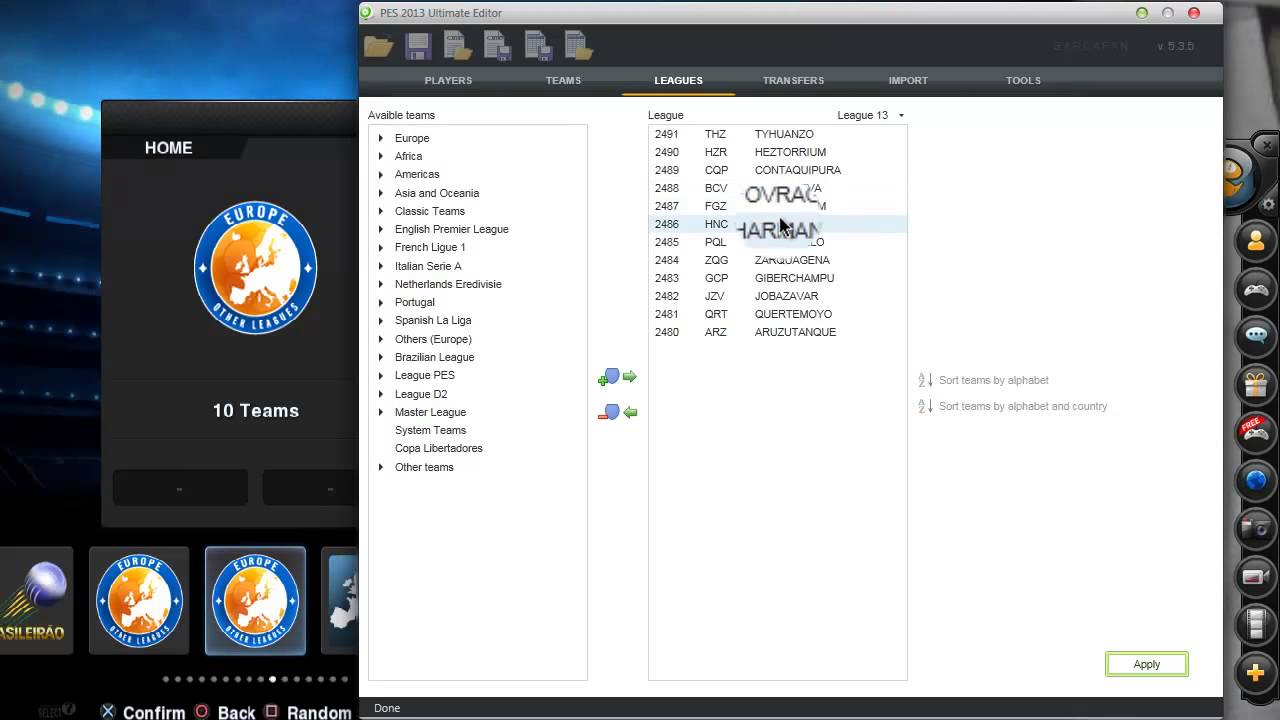Select team 2491 TYHUANZO in league list

pos(778,134)
